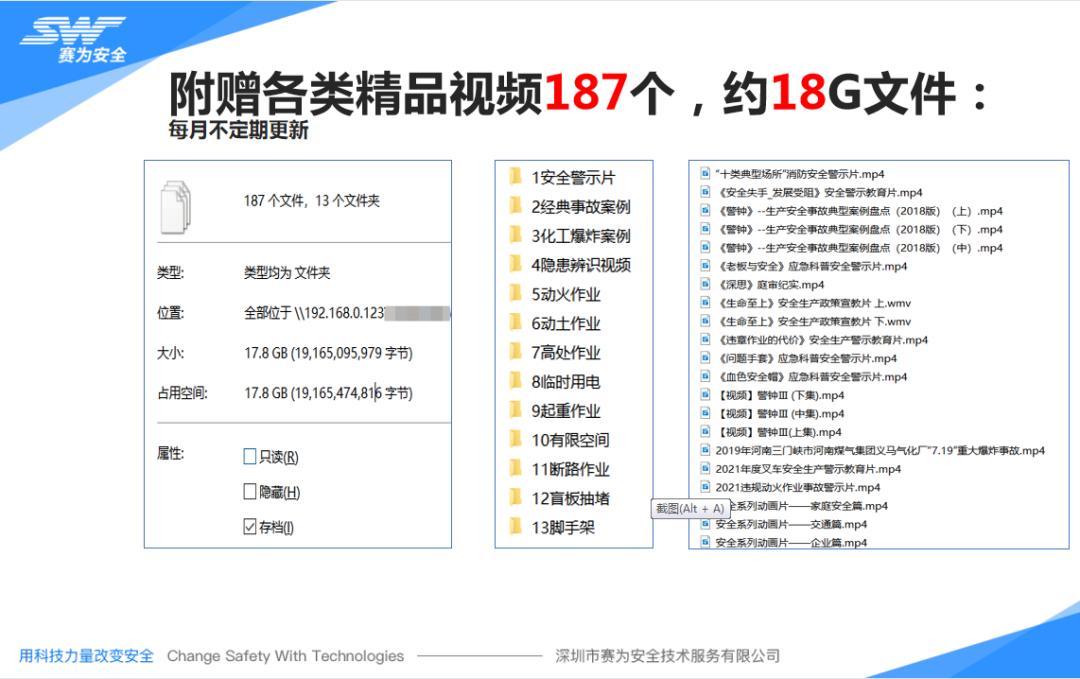Select the 3化工爆炸案例 folder icon
This screenshot has width=1080, height=679.
tap(516, 236)
